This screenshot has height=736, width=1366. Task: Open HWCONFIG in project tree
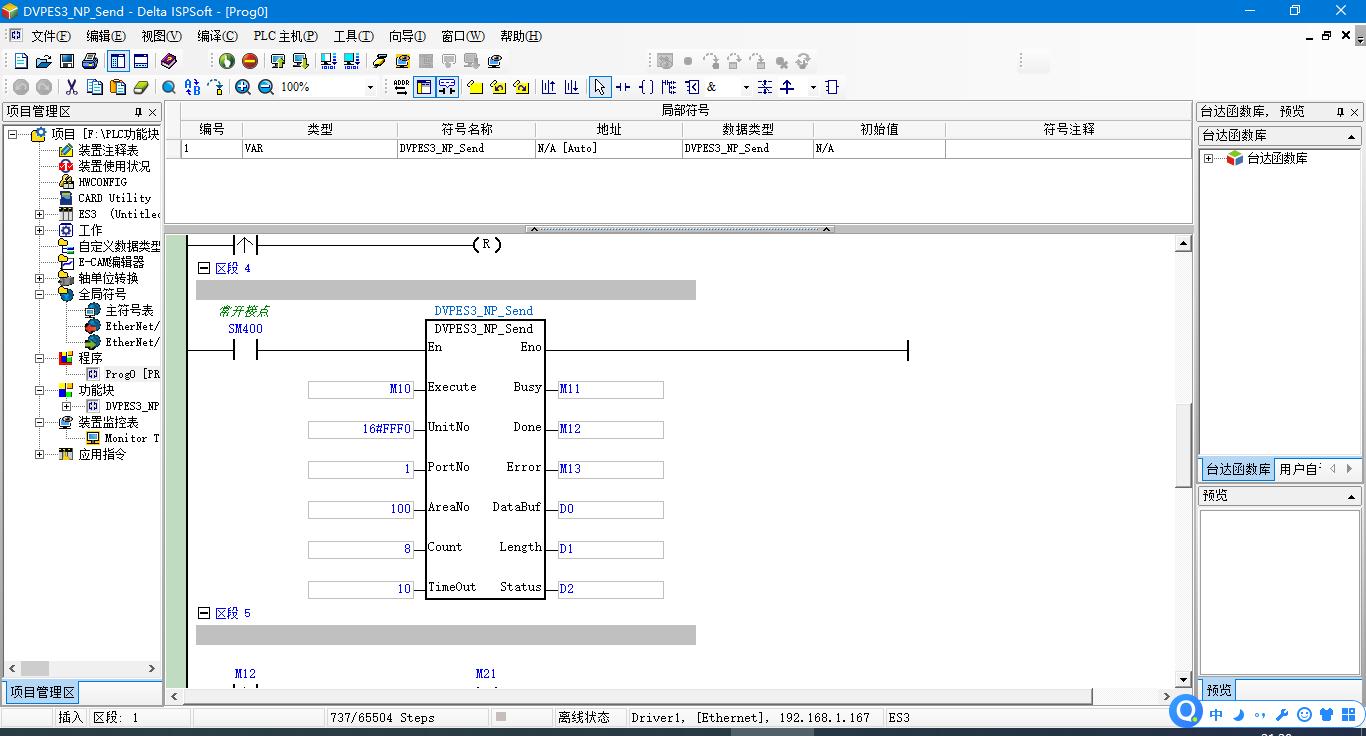[x=102, y=182]
